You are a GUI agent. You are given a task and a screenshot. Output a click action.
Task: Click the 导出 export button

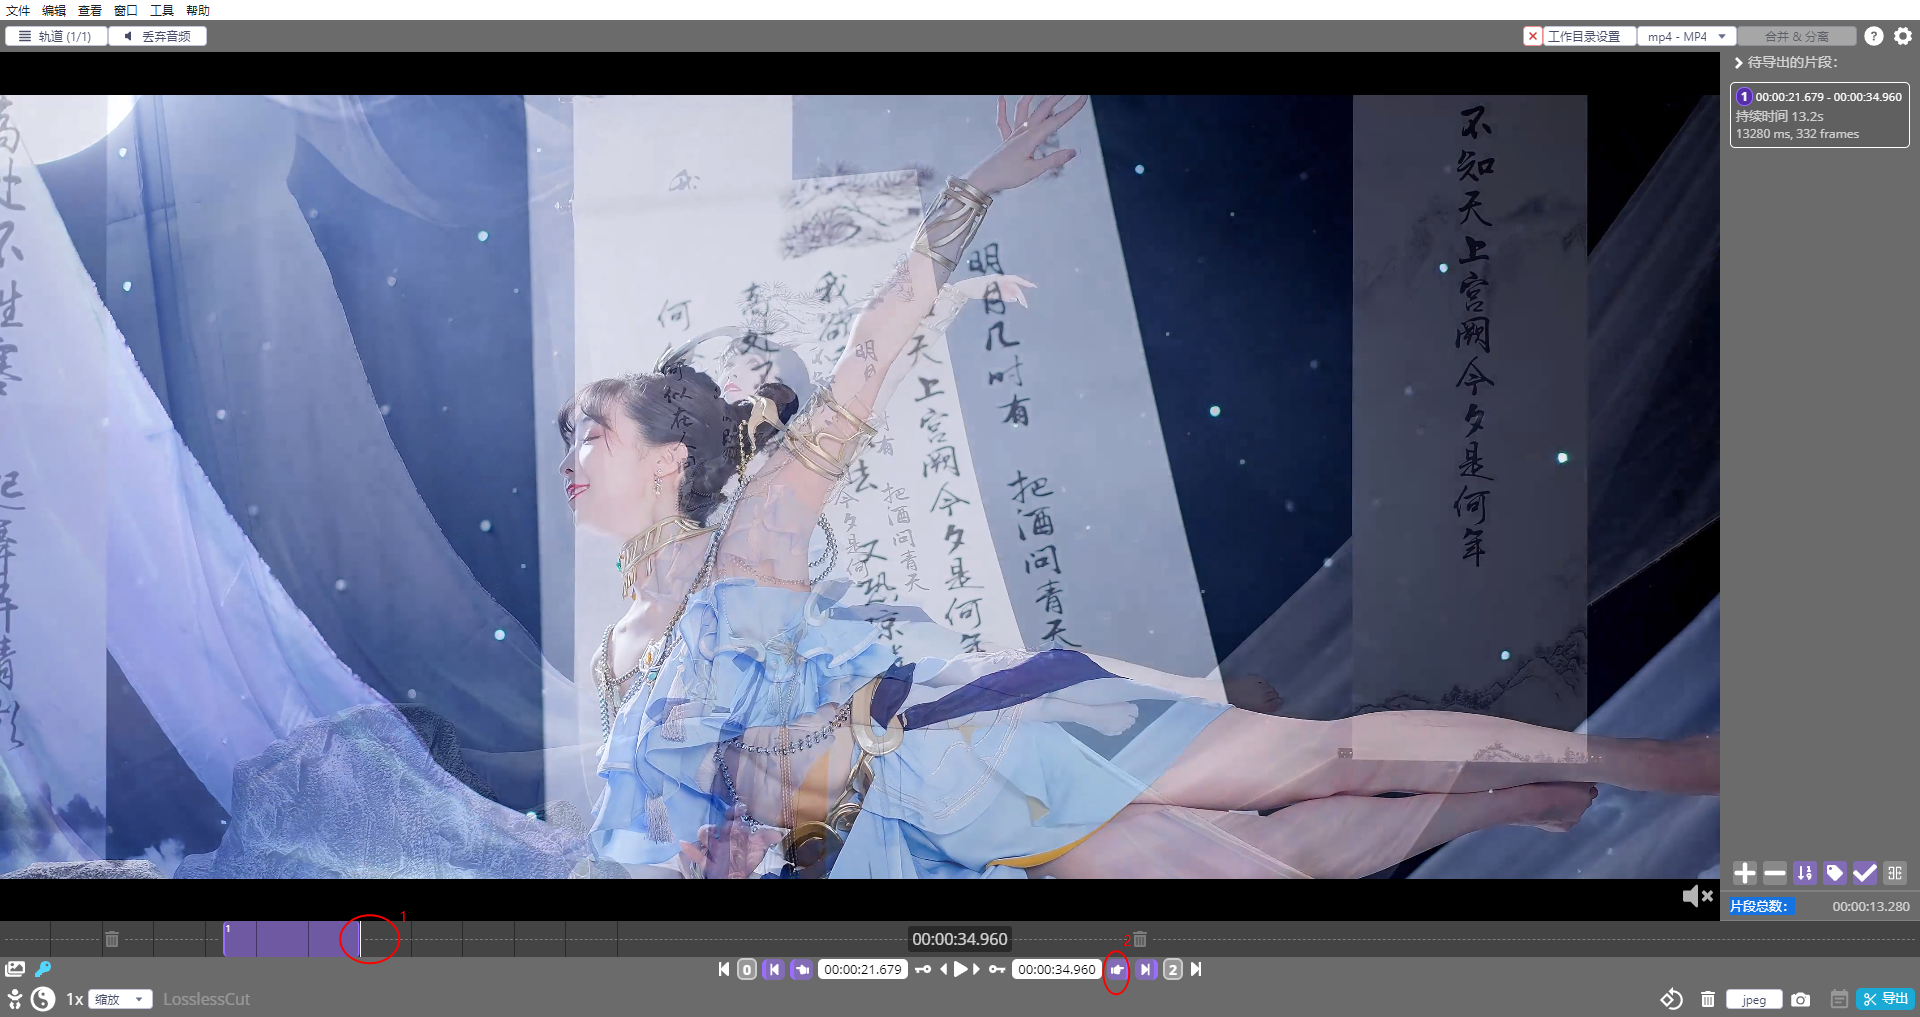pos(1885,999)
